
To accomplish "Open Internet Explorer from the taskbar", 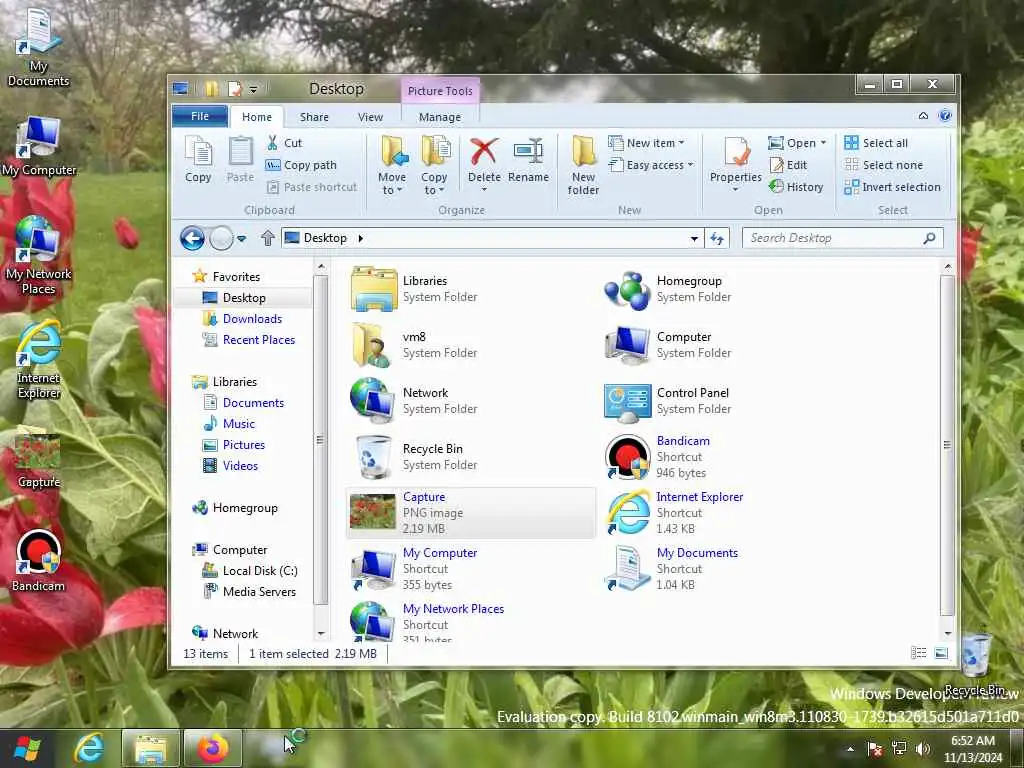I will pos(89,748).
